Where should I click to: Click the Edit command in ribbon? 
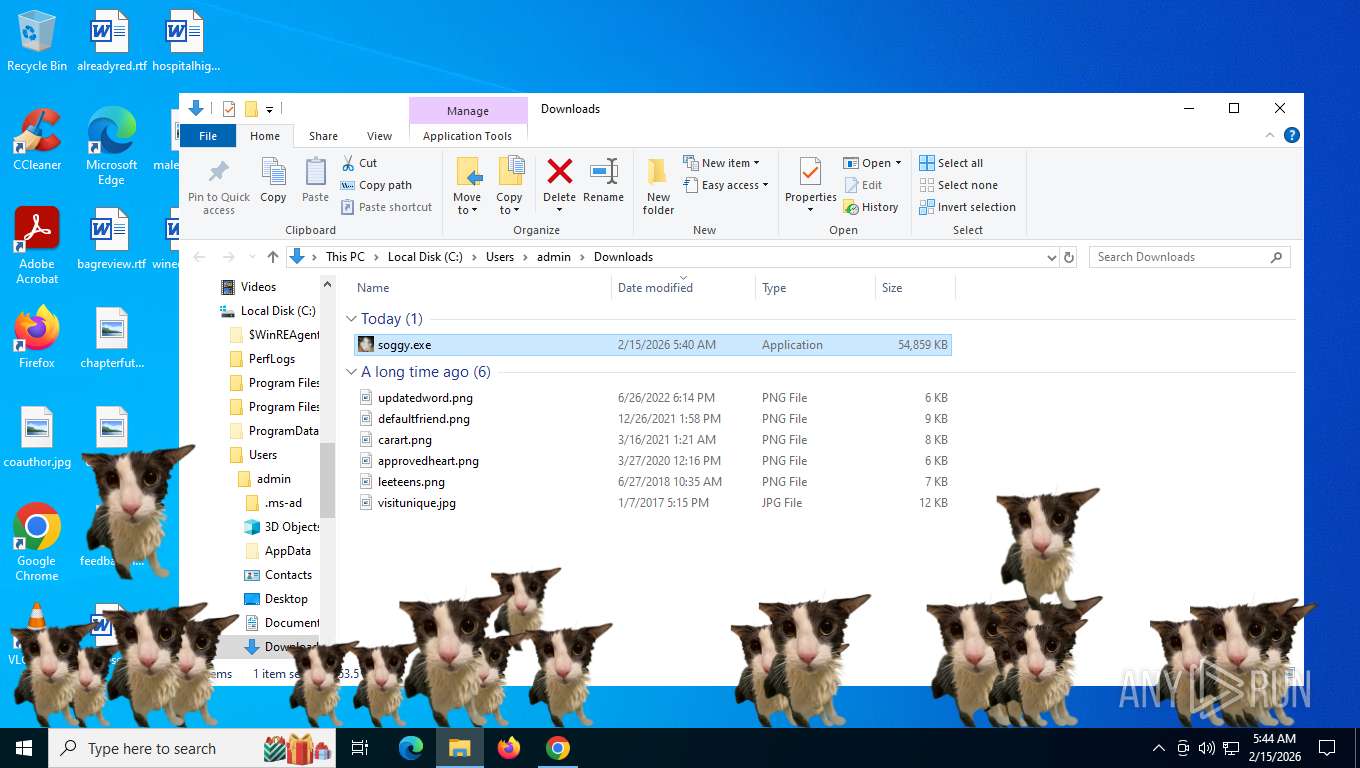tap(863, 185)
